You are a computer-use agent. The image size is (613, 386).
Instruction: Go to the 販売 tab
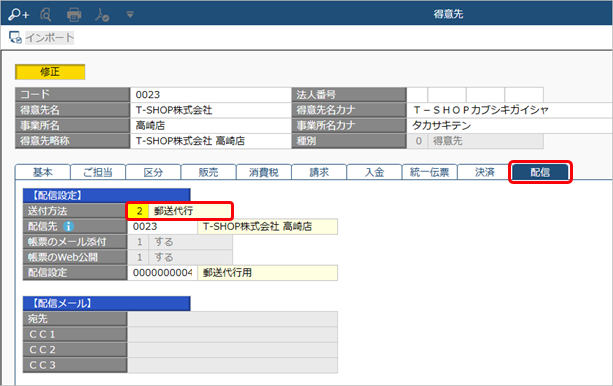208,172
